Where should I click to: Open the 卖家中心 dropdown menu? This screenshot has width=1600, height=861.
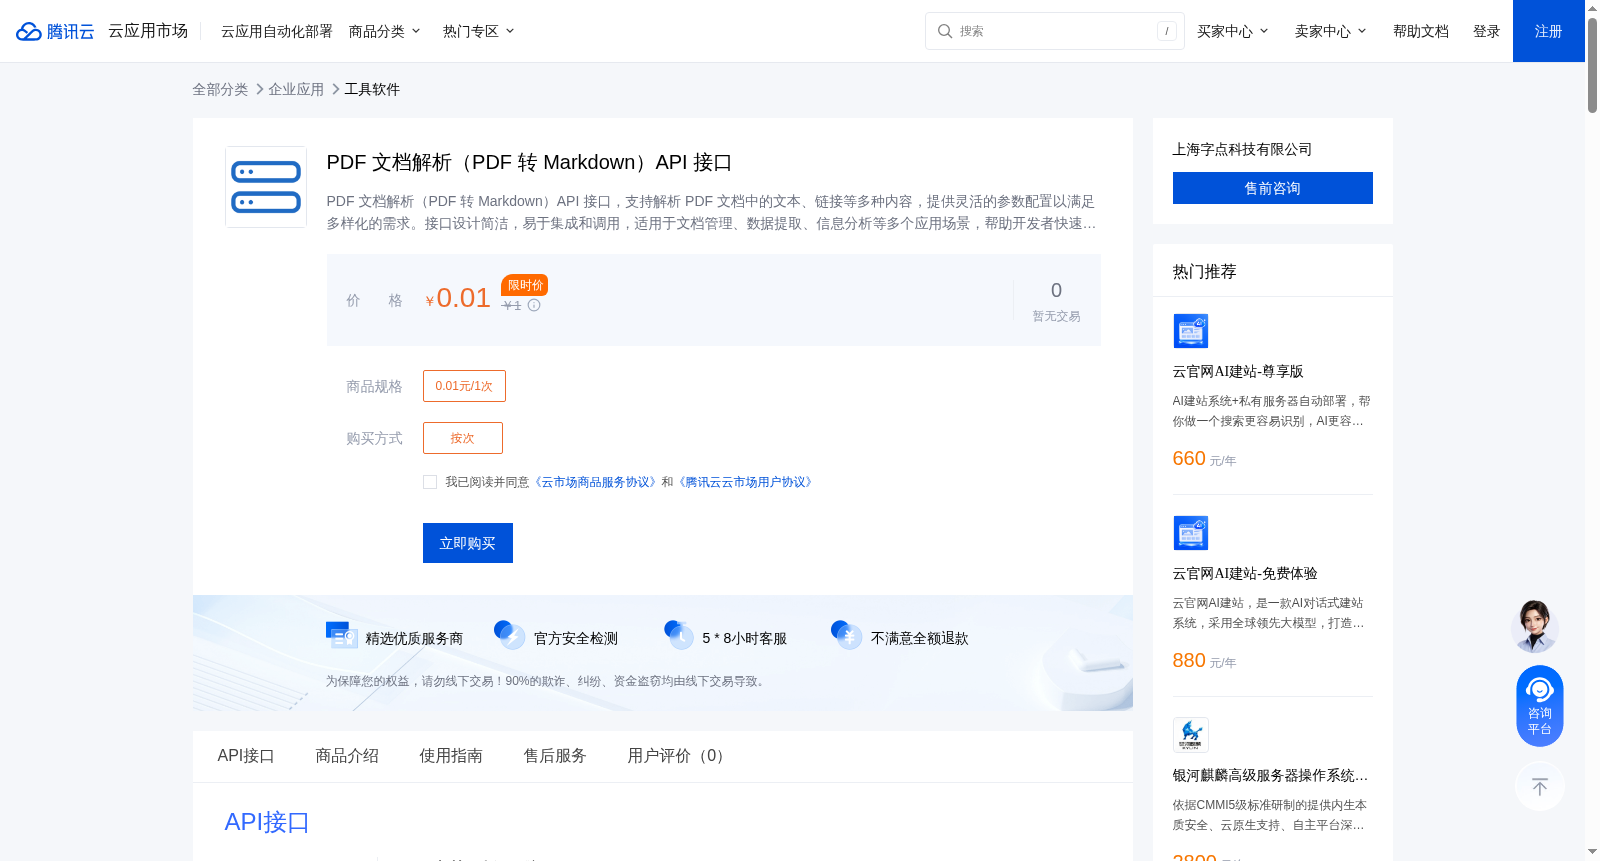(x=1330, y=31)
